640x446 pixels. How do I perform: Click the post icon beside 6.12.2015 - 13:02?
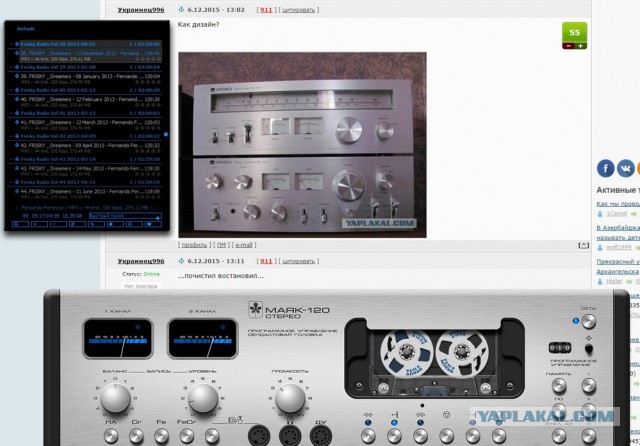pyautogui.click(x=182, y=9)
